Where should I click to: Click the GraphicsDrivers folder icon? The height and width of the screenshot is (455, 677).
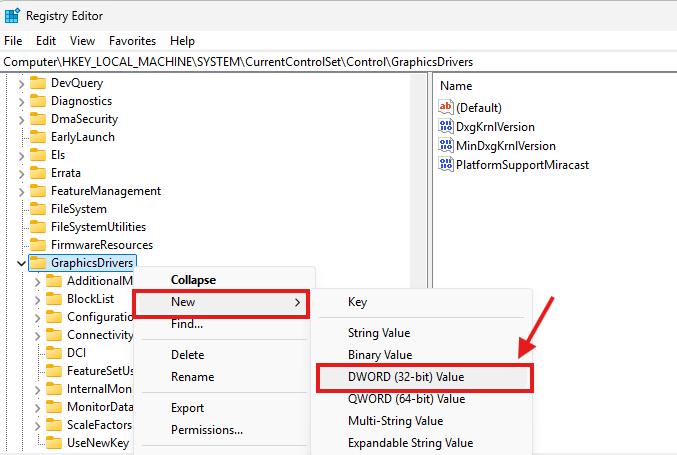point(38,263)
